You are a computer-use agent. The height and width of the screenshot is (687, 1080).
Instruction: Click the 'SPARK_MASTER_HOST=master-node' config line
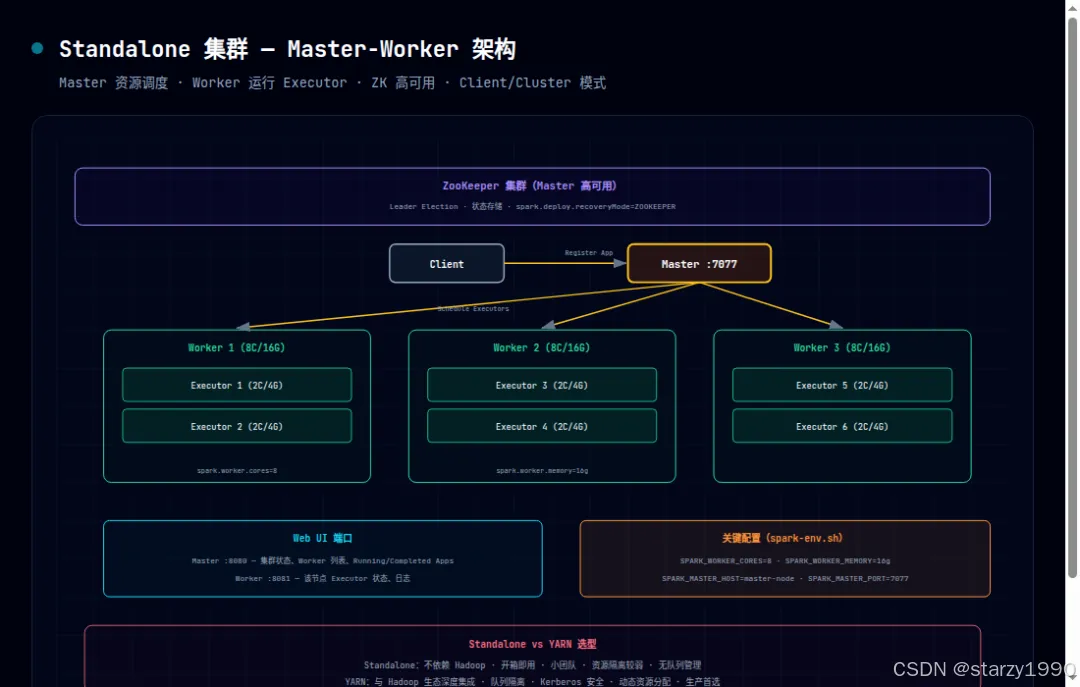(785, 579)
